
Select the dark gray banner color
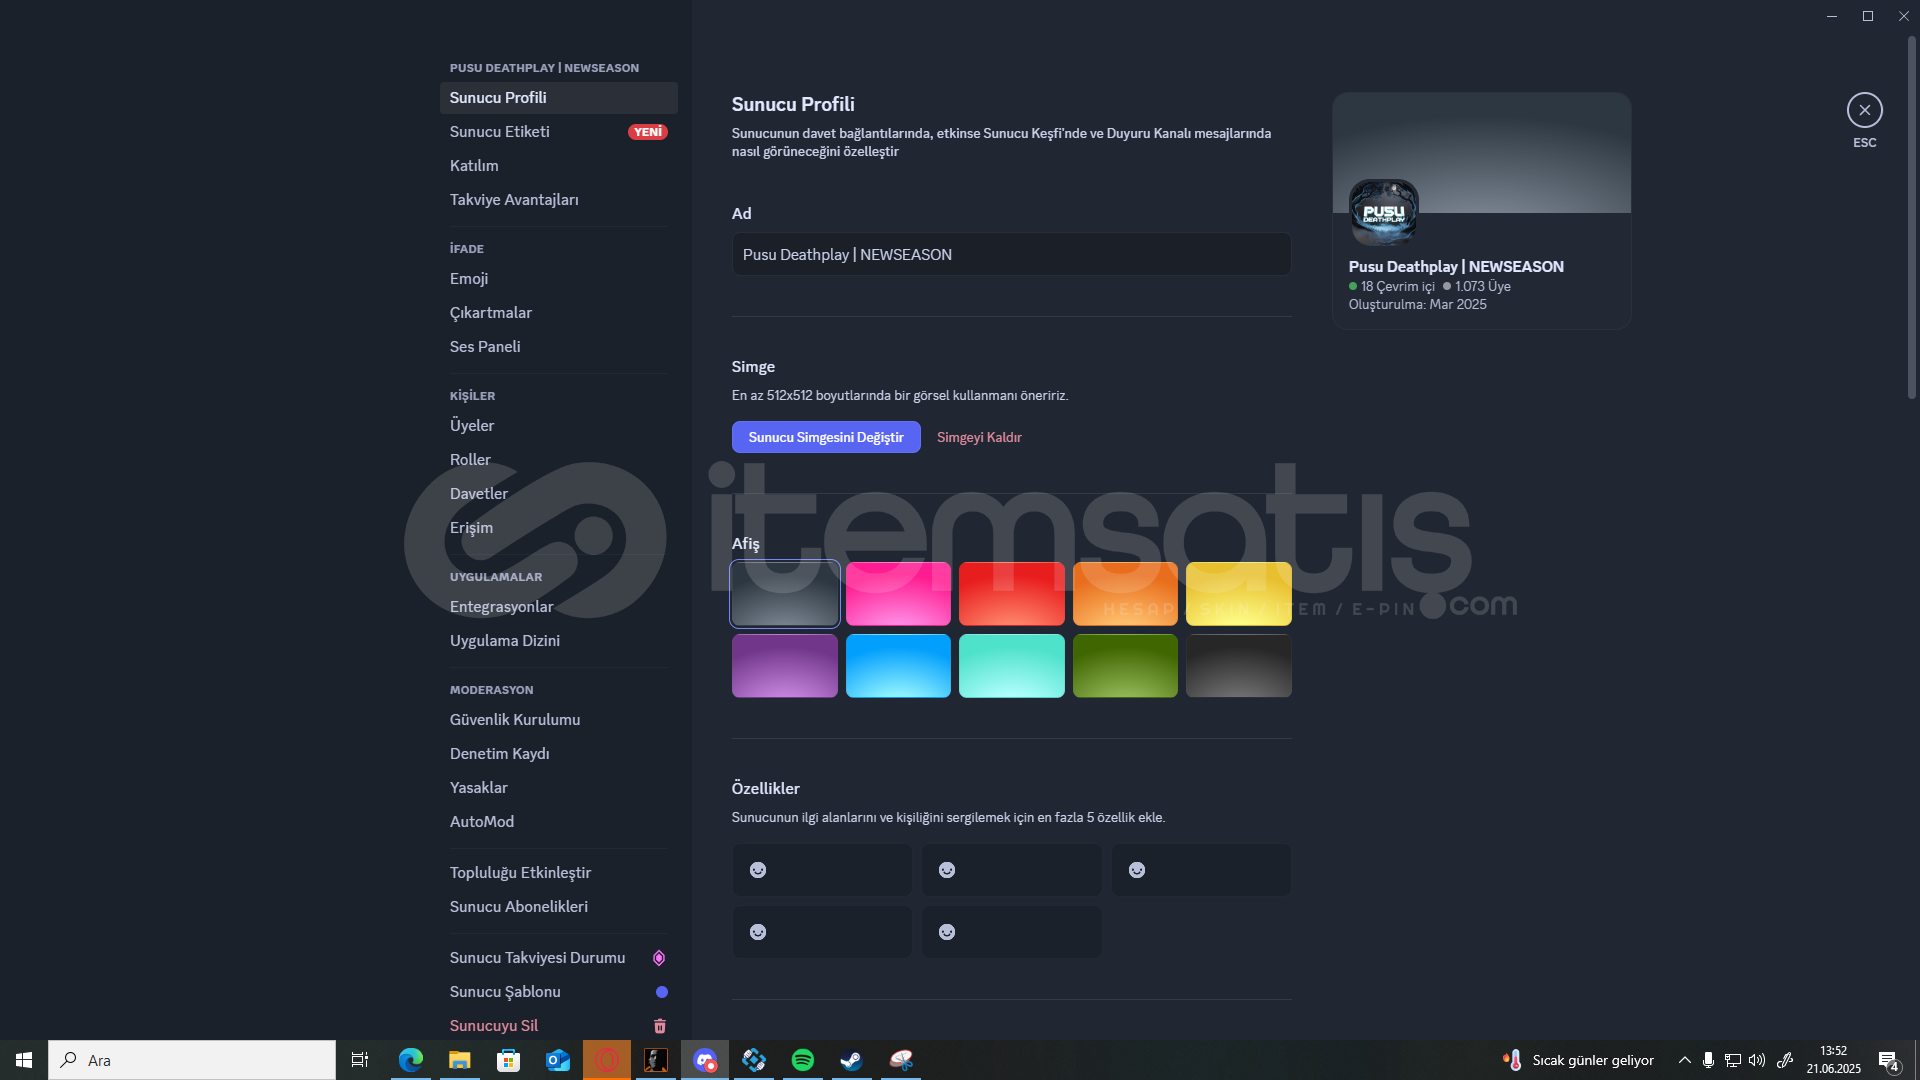785,594
